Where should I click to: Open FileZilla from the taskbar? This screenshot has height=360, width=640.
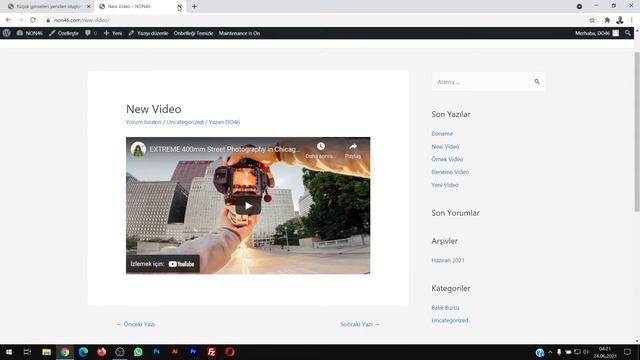click(x=211, y=352)
